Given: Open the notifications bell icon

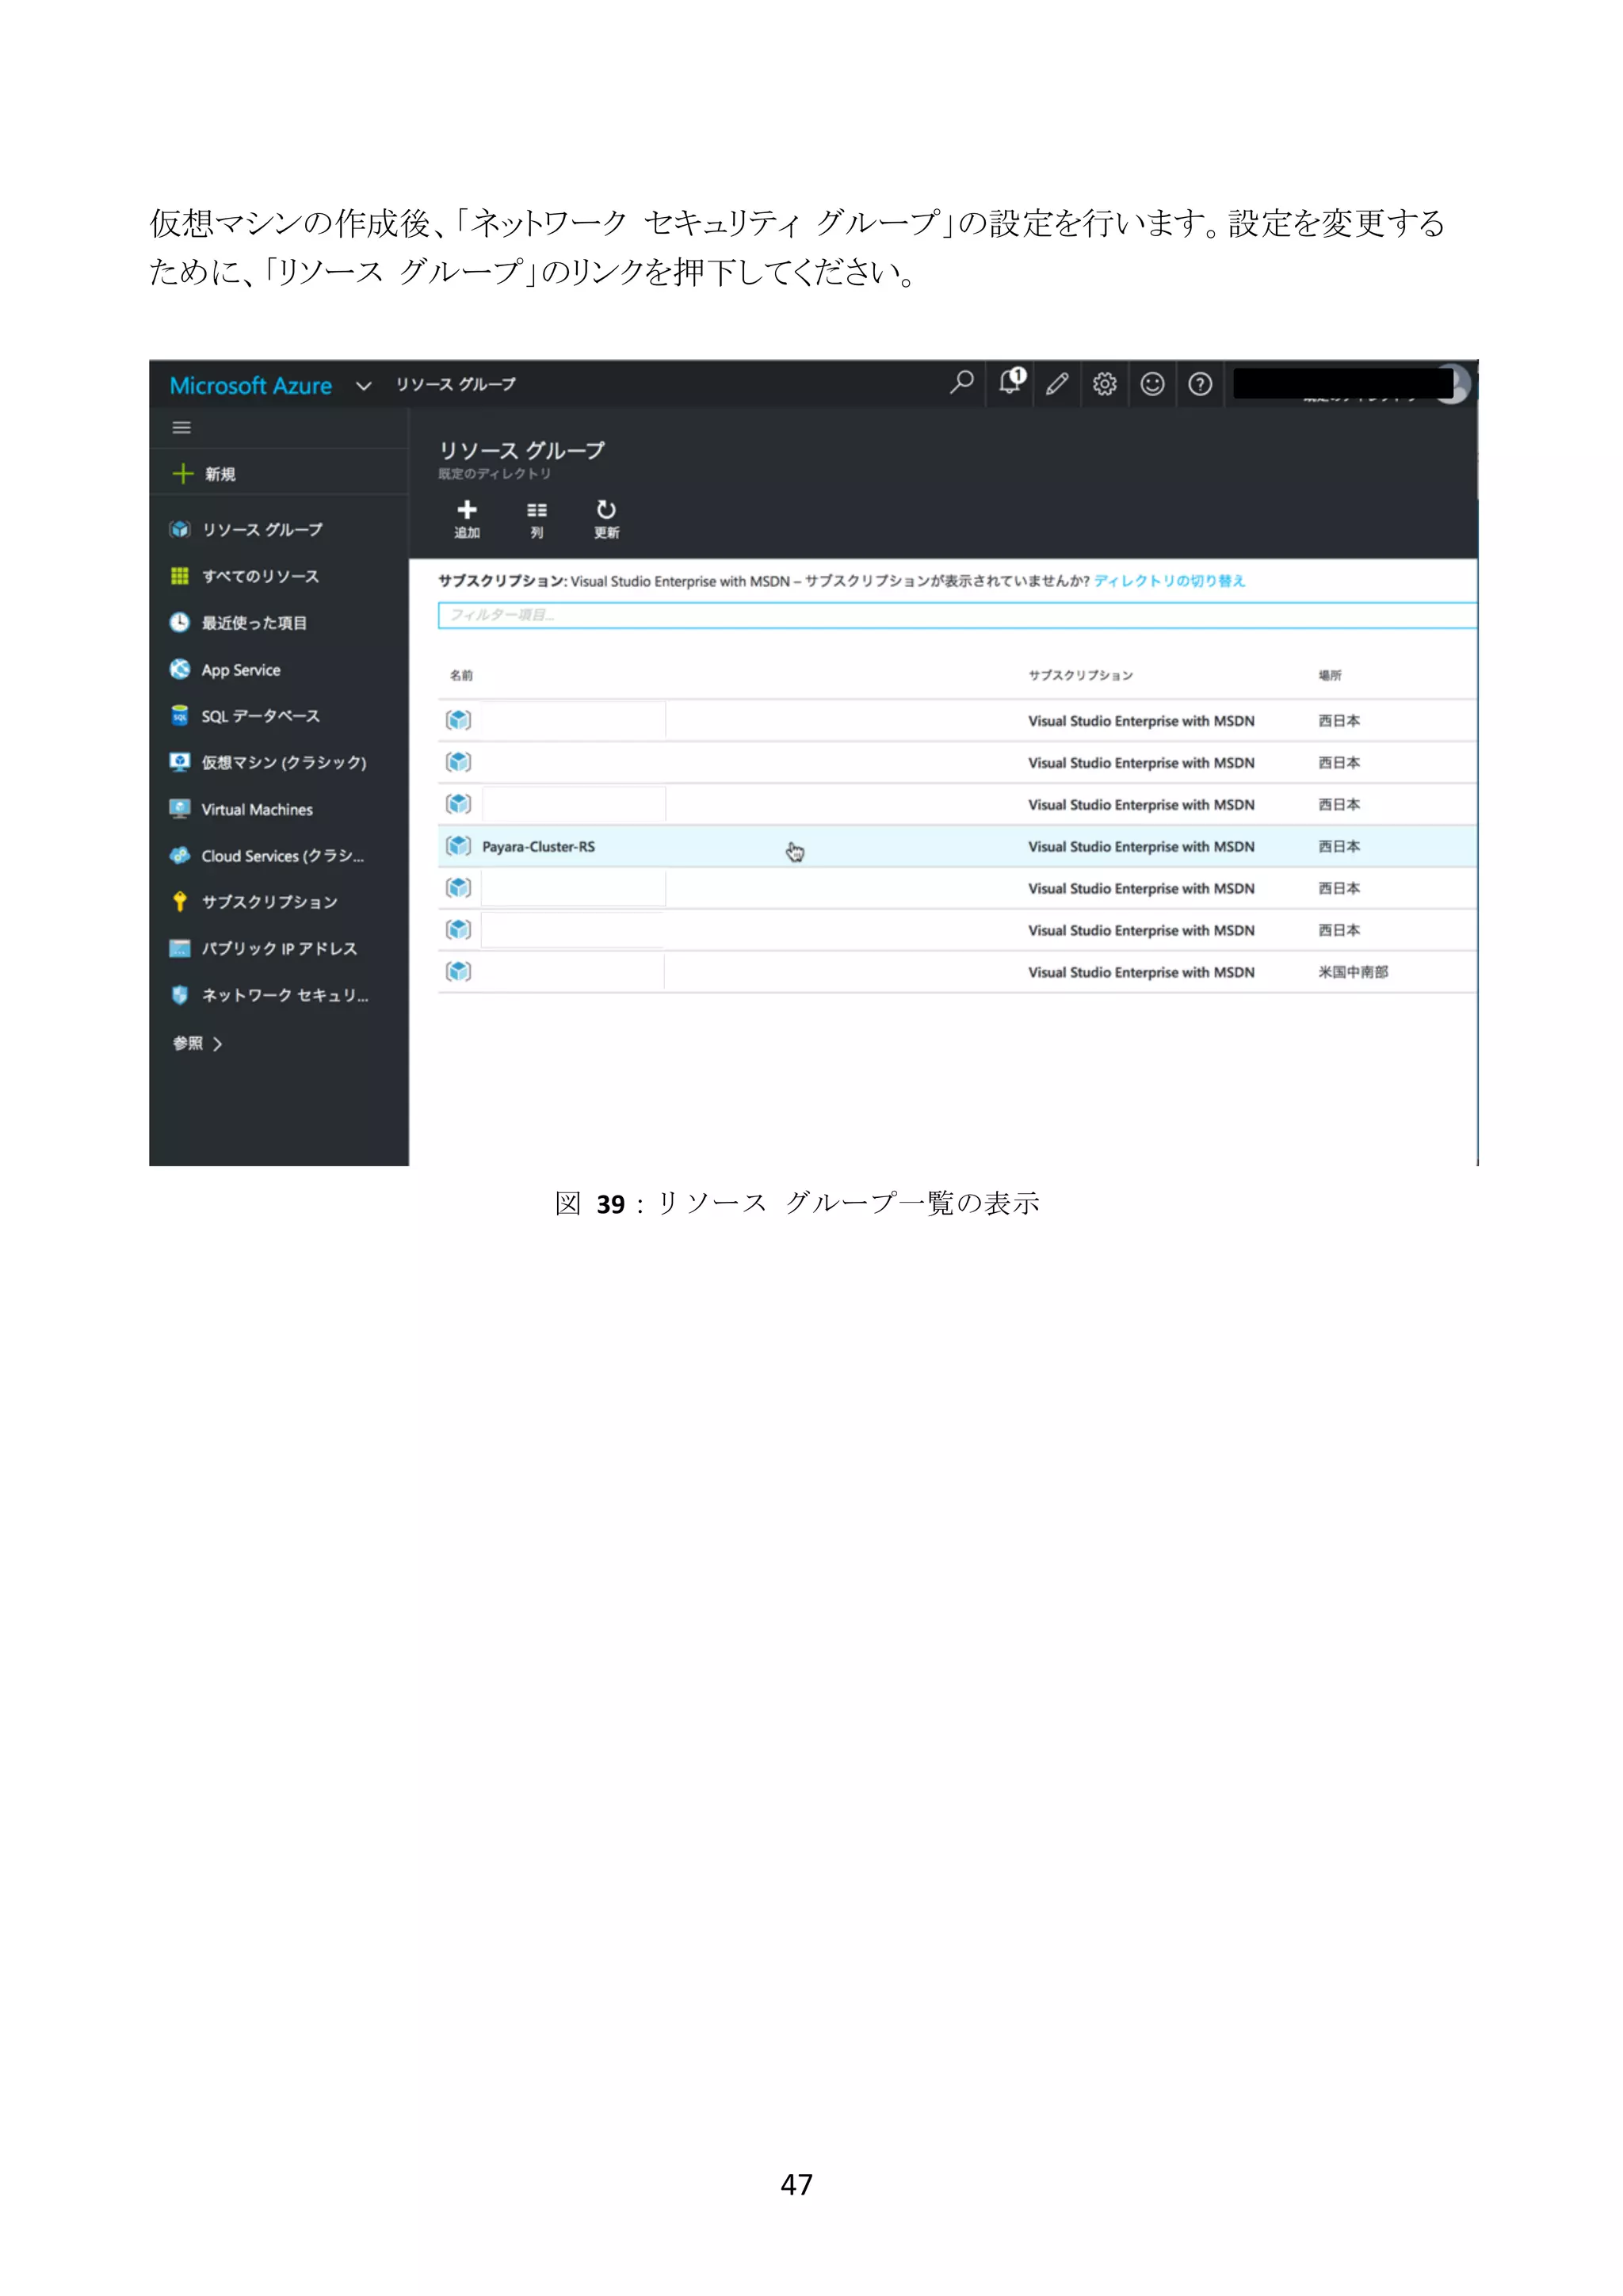Looking at the screenshot, I should click(x=1010, y=383).
